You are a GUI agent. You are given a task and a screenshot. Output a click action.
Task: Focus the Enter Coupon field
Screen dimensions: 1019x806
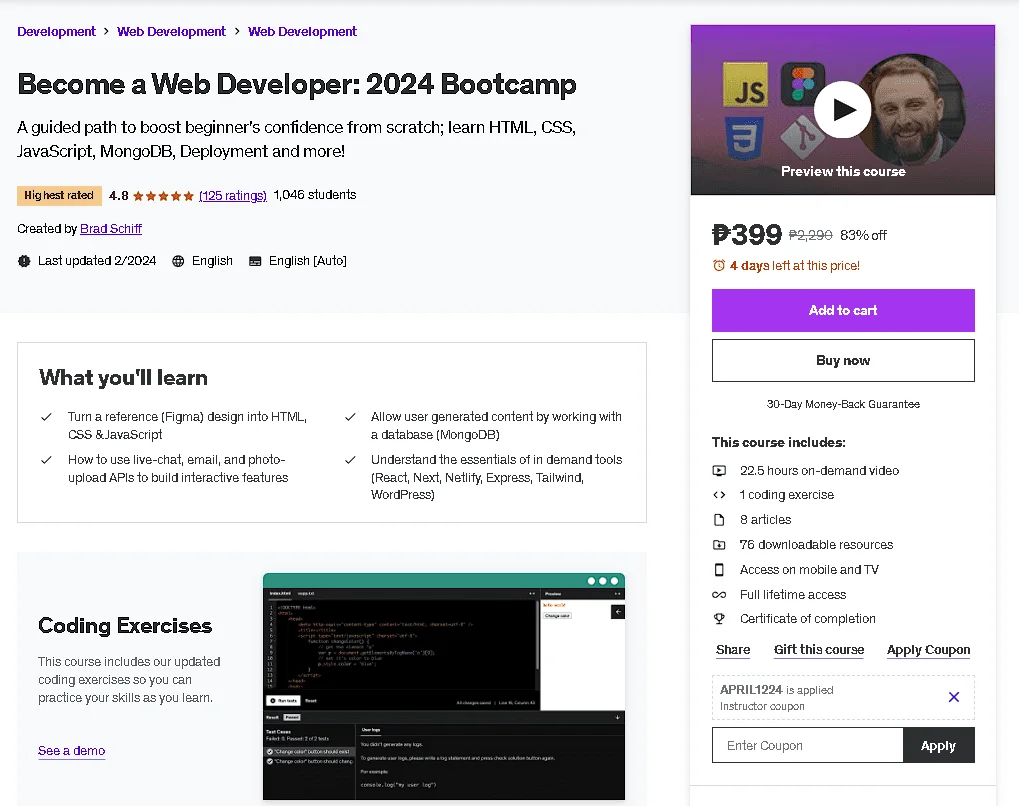point(807,745)
